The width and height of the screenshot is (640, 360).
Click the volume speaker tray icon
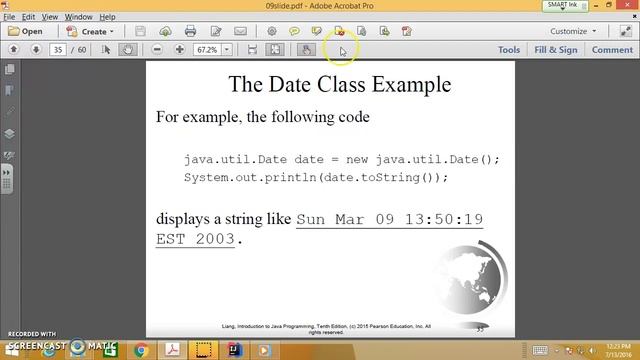591,351
